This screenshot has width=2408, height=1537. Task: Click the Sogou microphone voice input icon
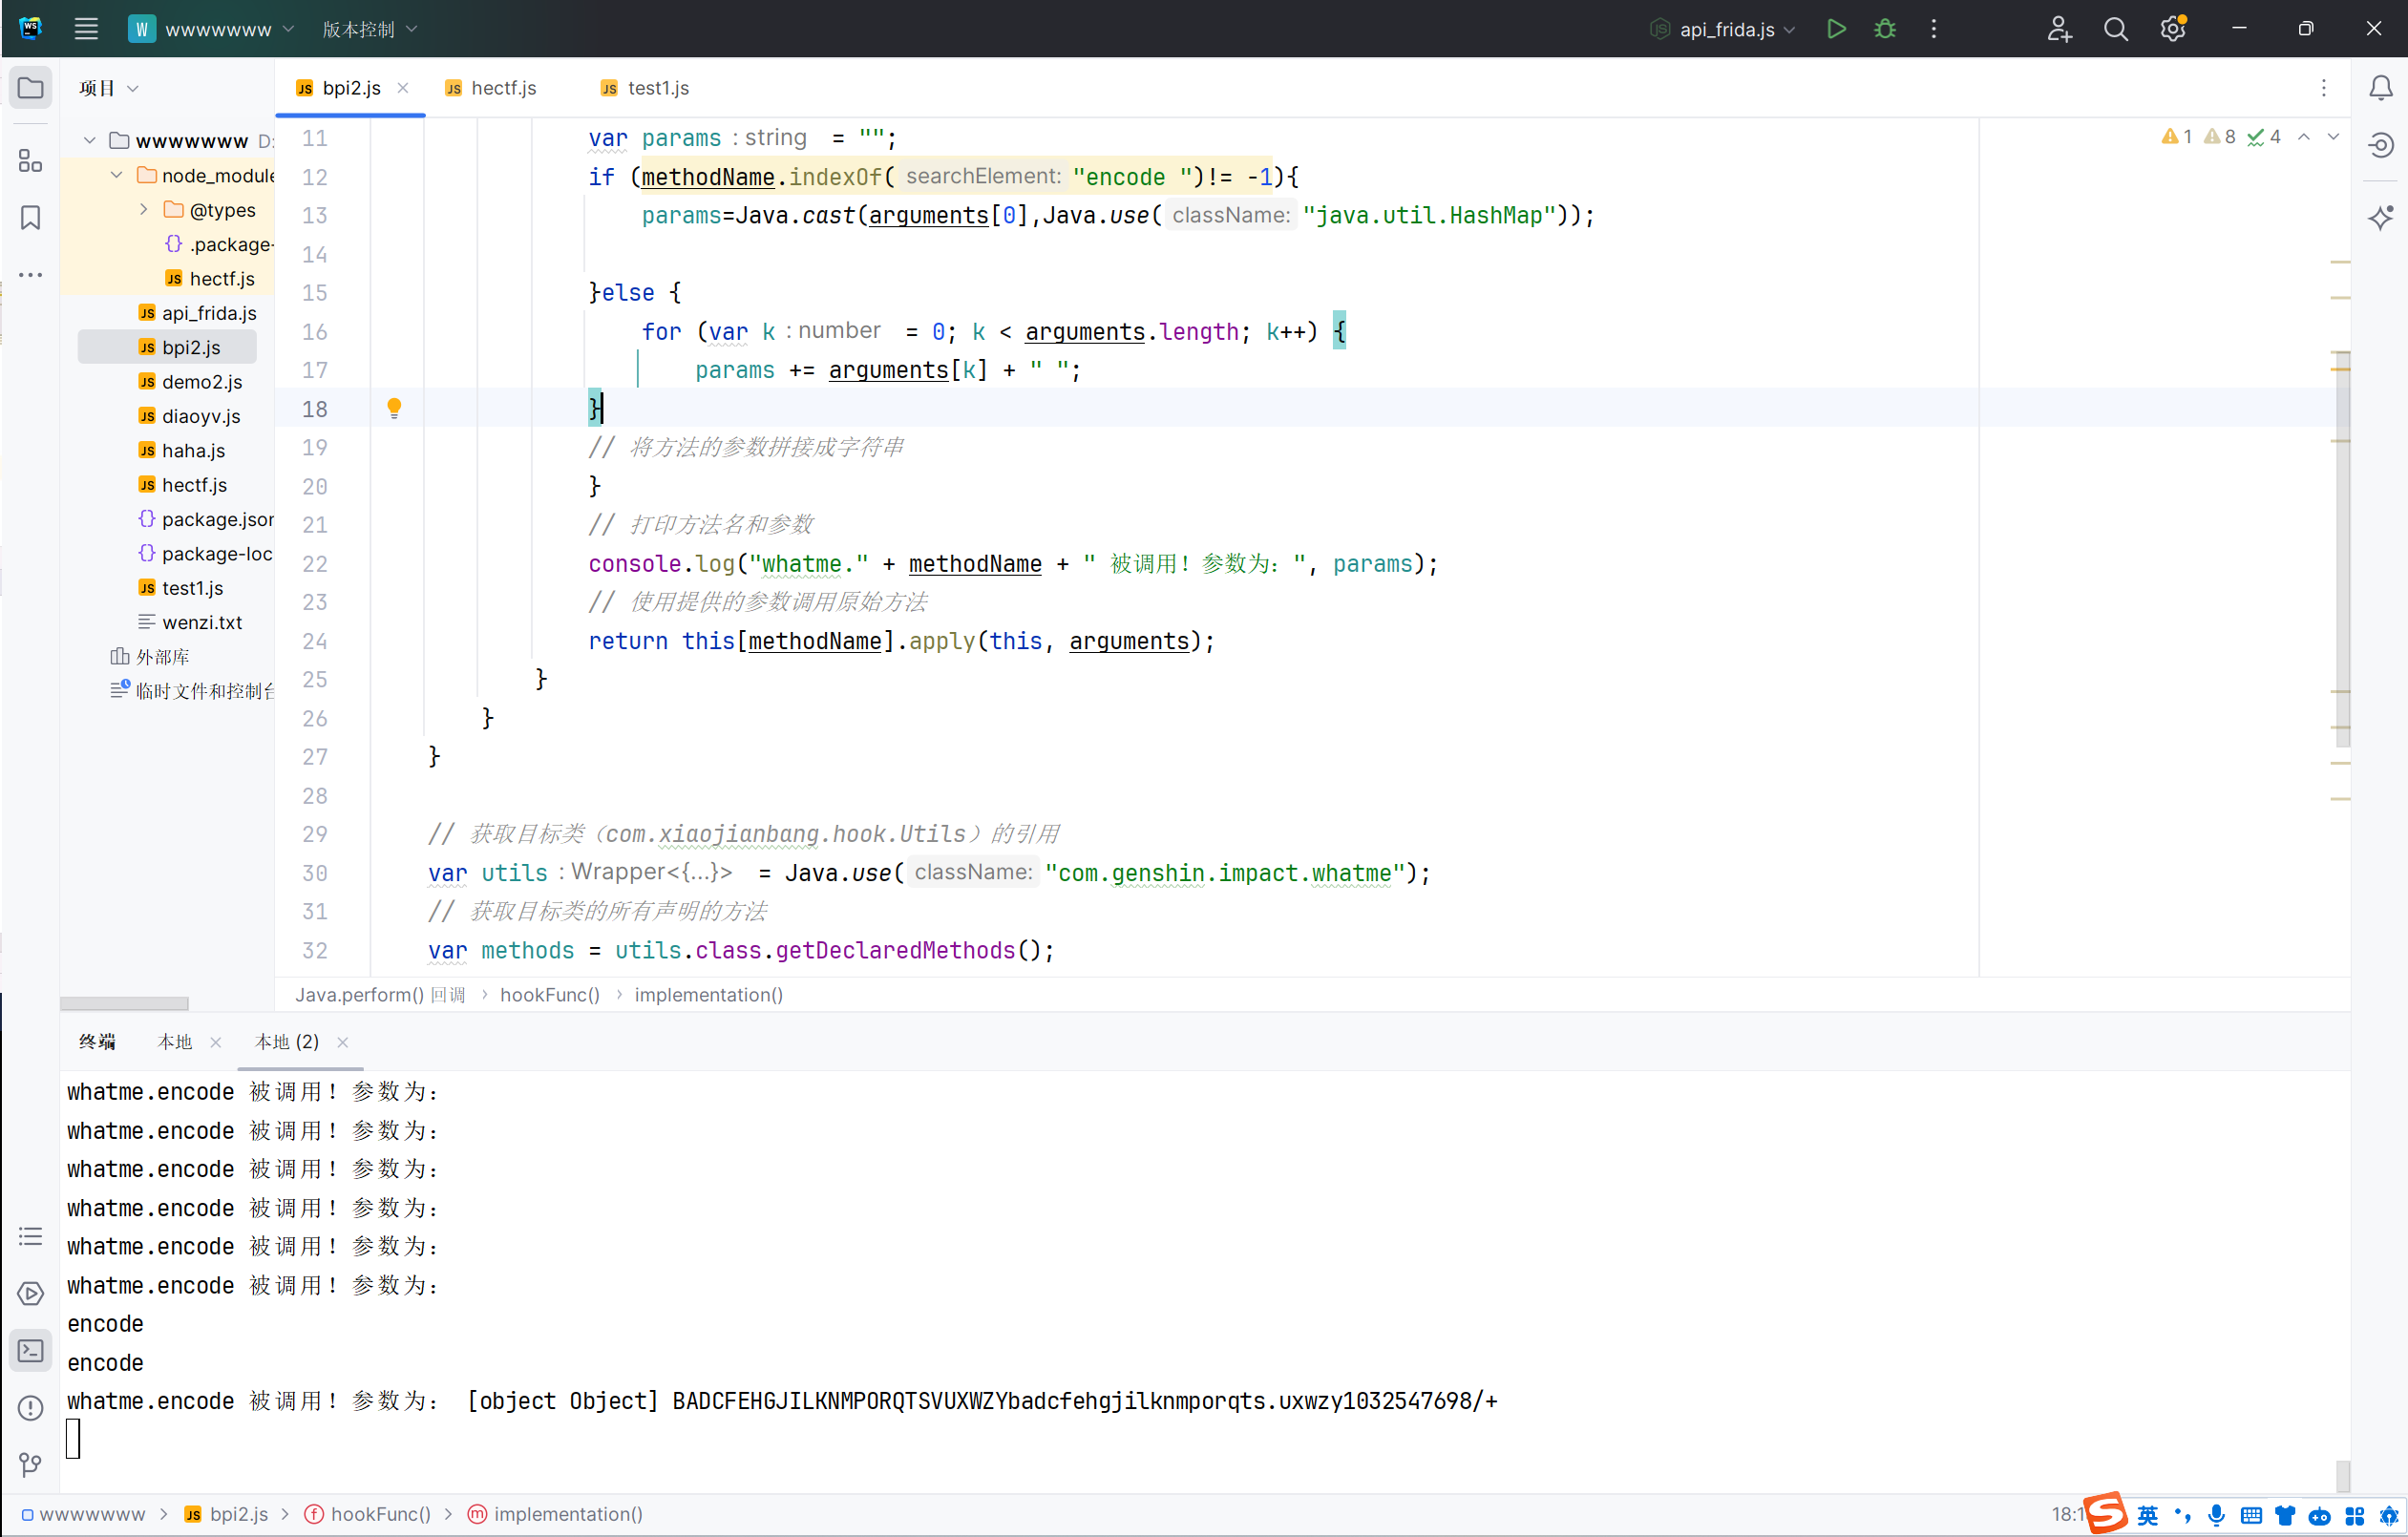pyautogui.click(x=2216, y=1516)
